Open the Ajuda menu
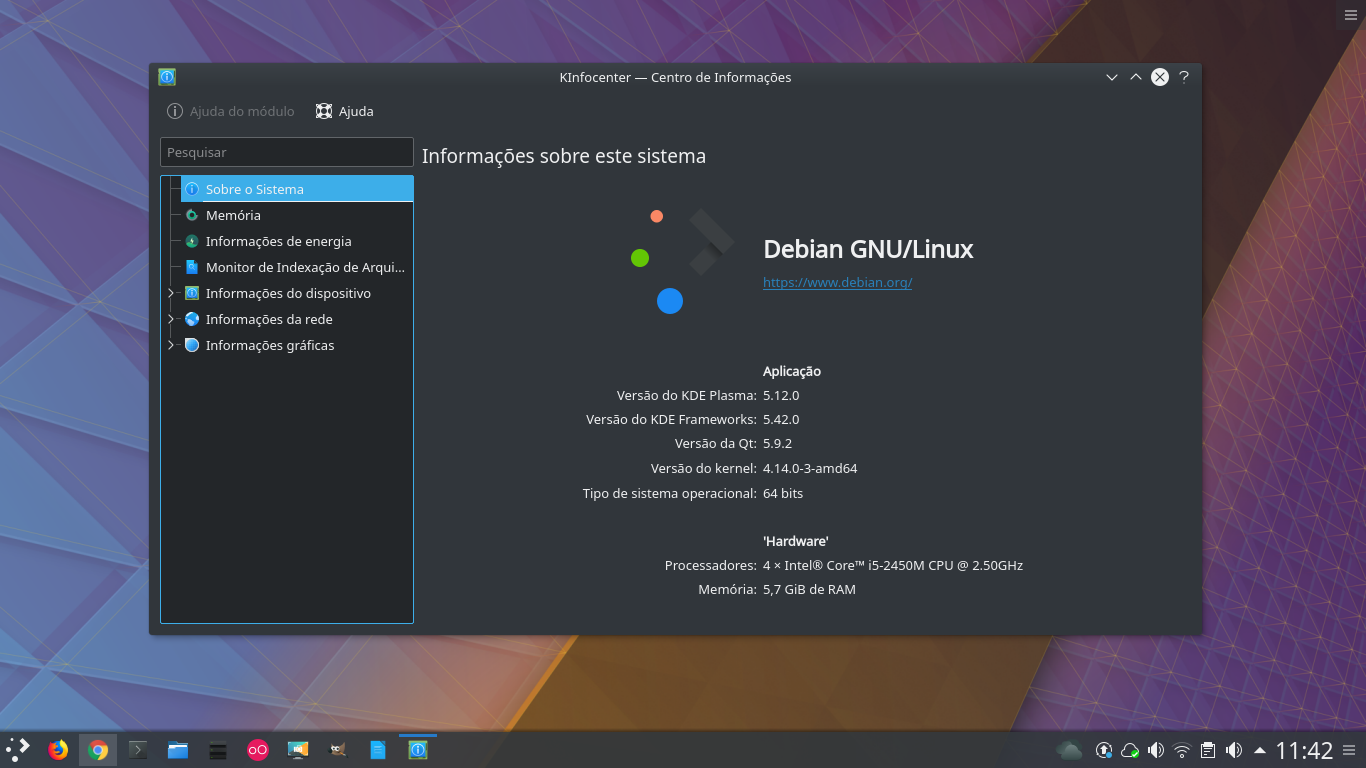The image size is (1366, 768). pos(344,111)
